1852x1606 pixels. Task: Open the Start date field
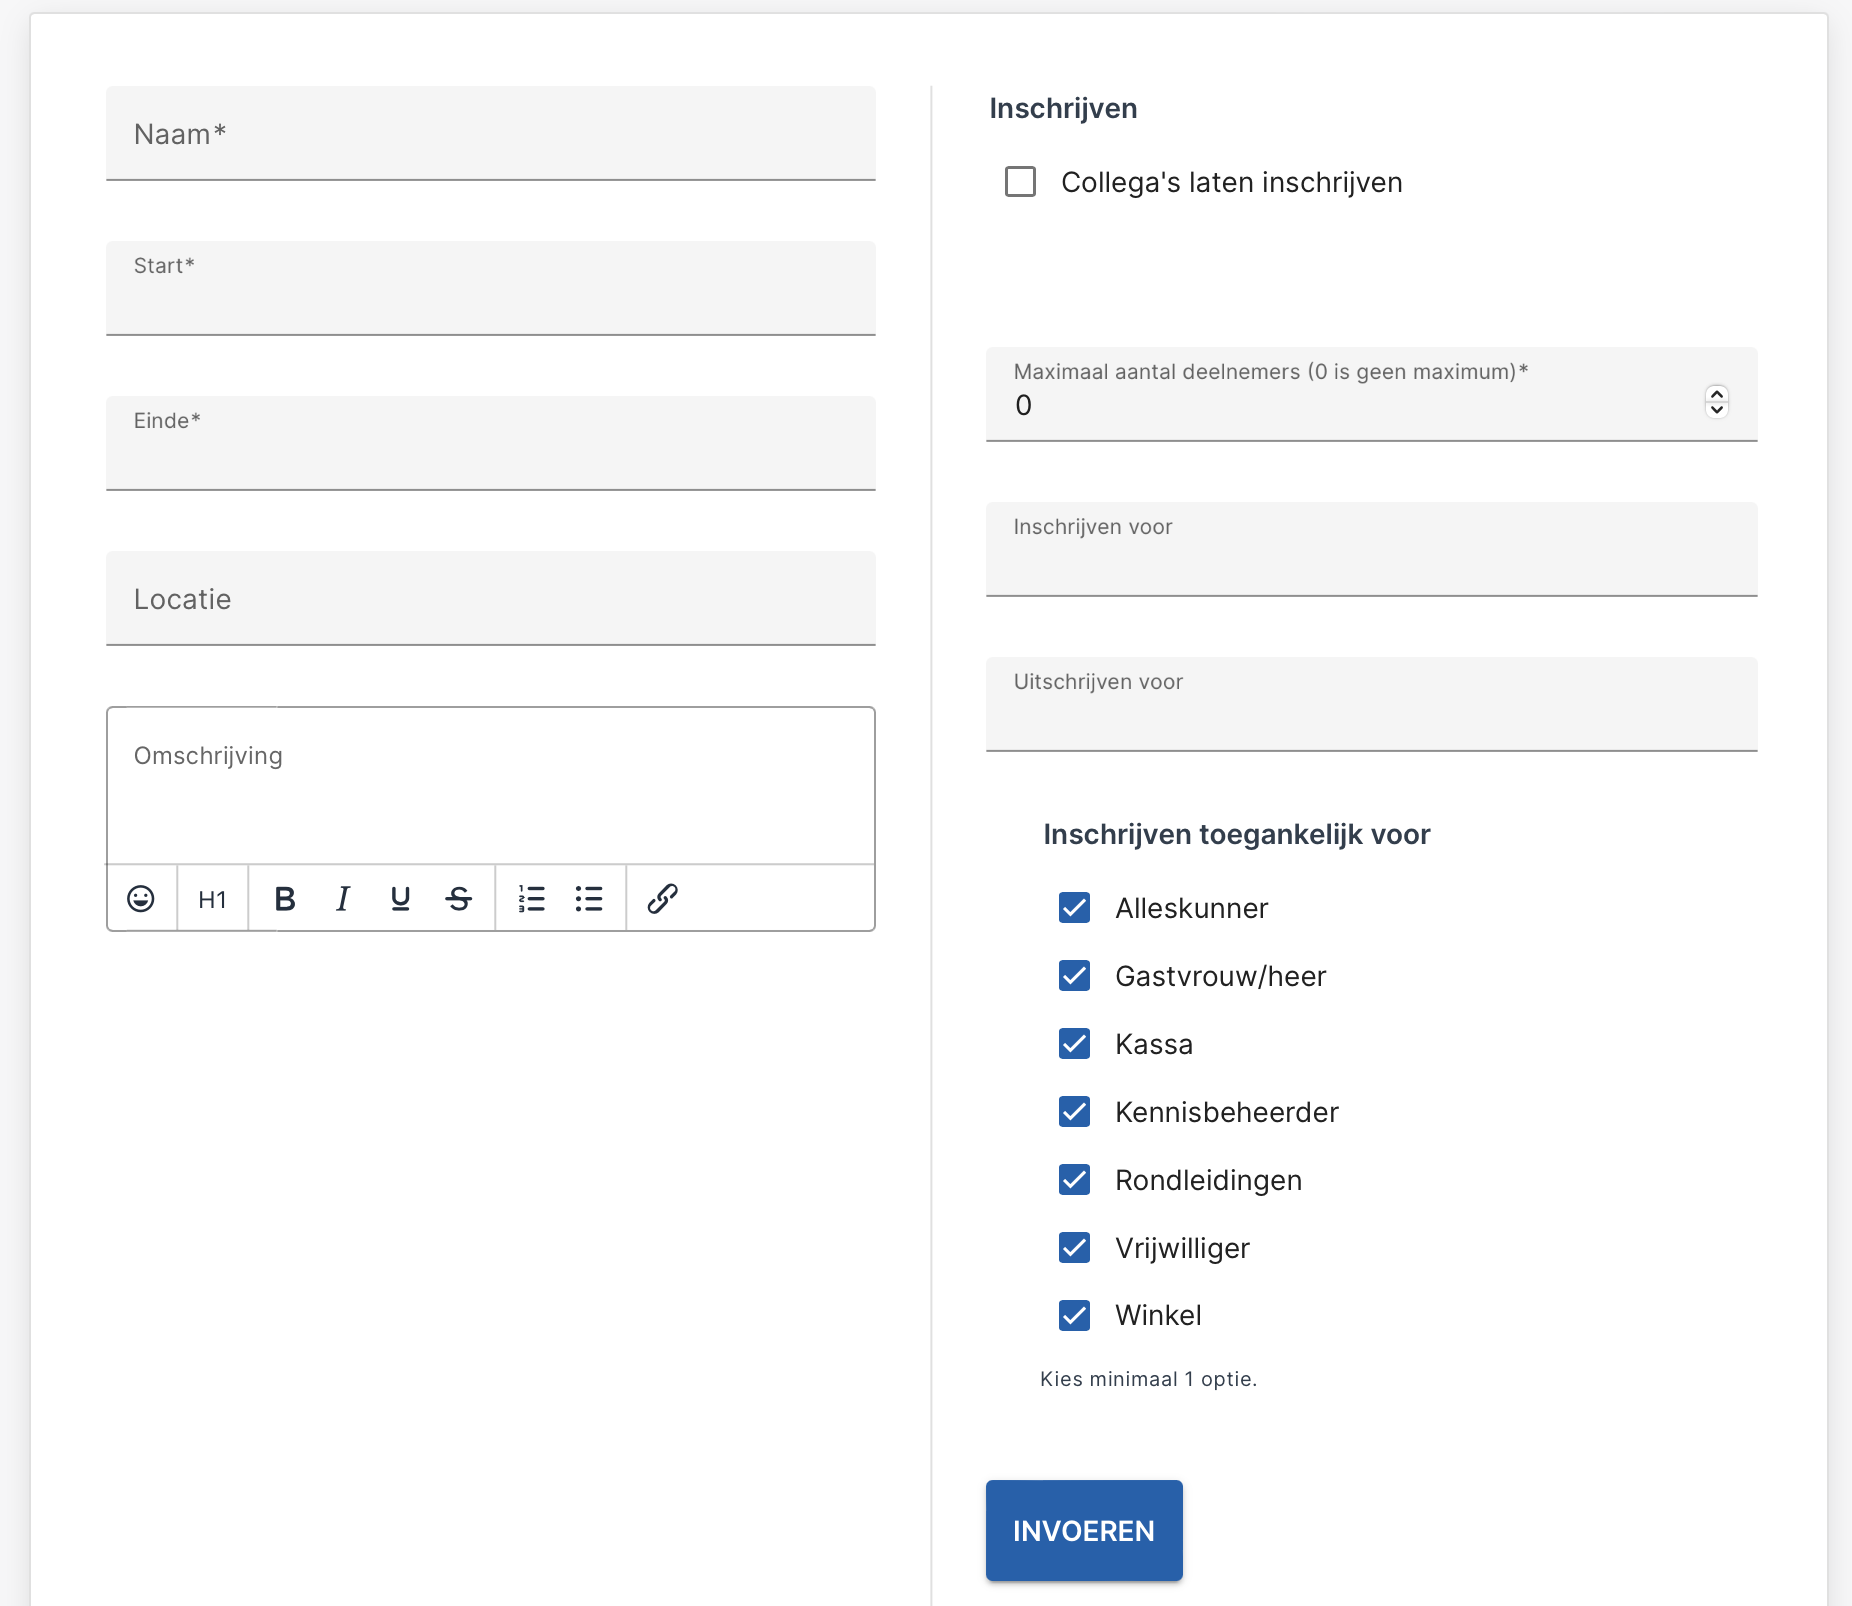pos(491,288)
